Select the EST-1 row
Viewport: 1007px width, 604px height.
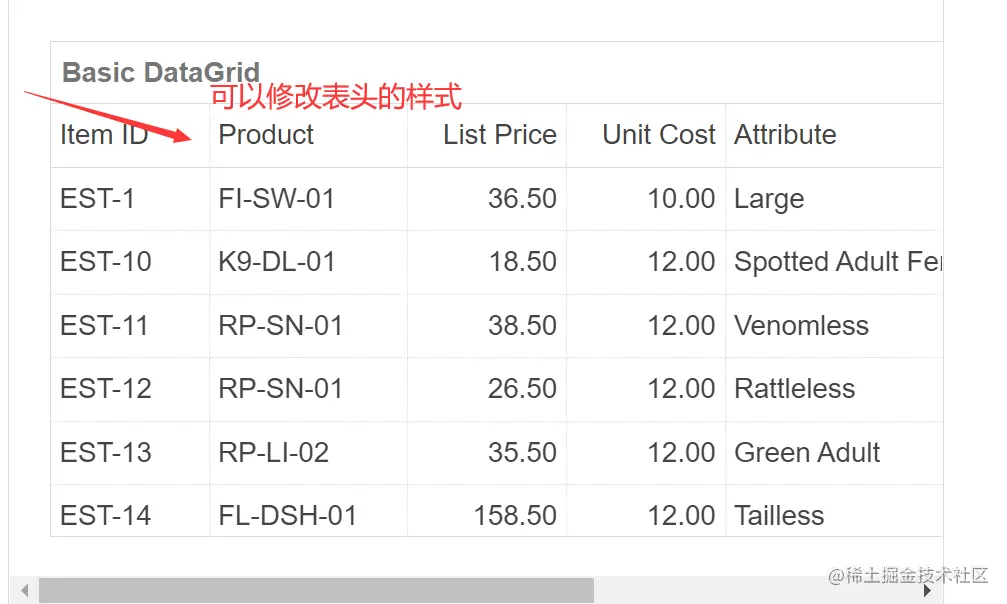[x=98, y=199]
